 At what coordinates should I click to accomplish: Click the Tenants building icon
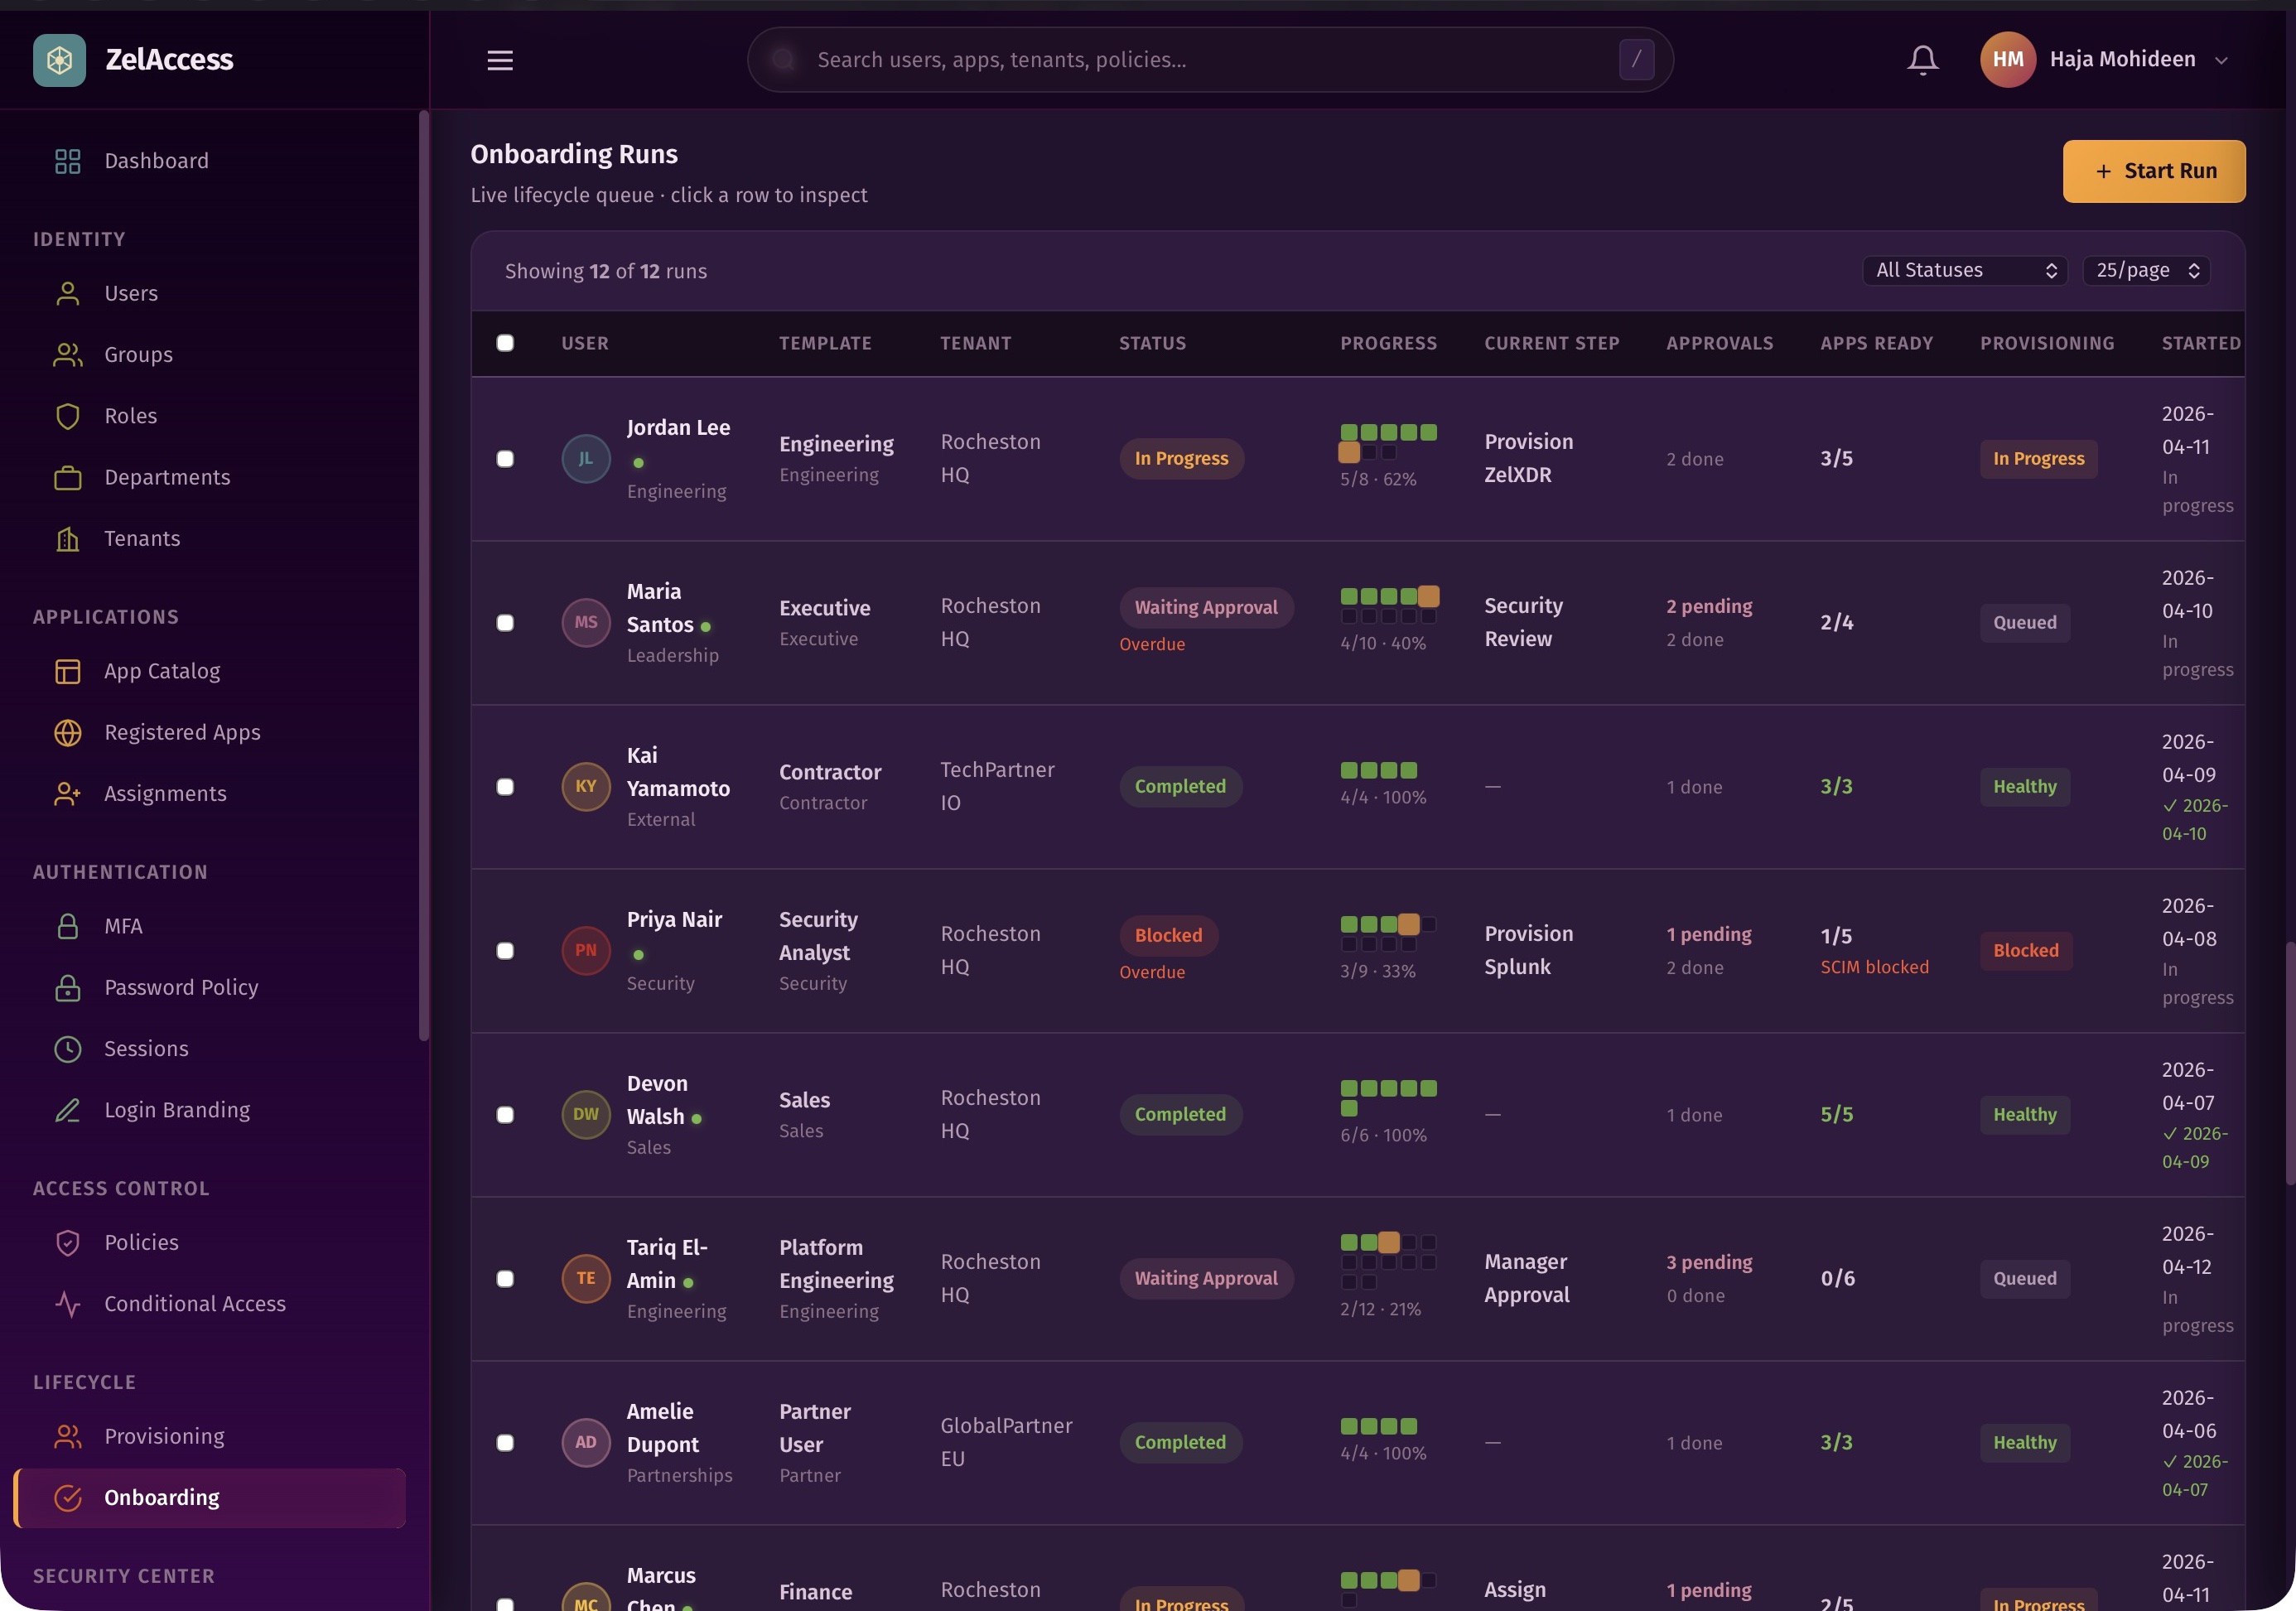pos(67,538)
